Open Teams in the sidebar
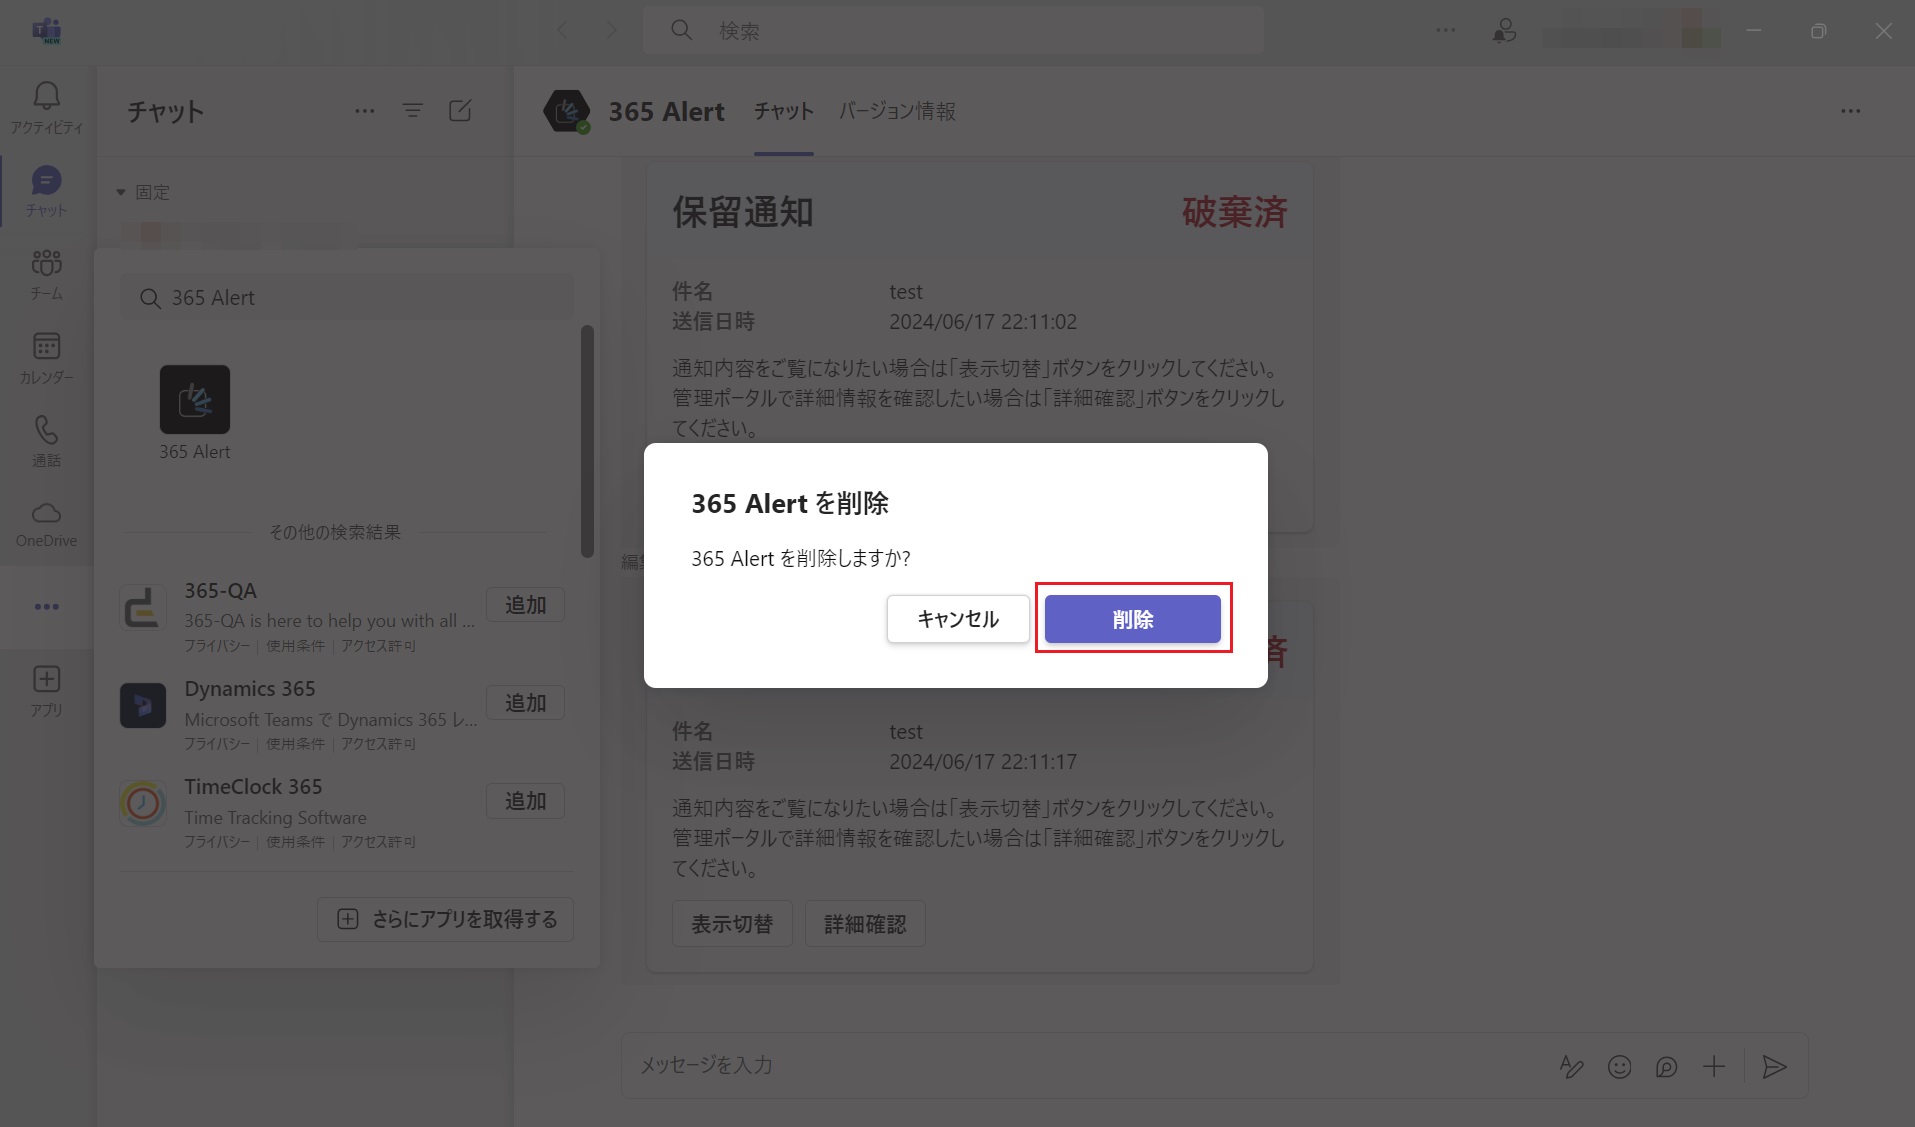 coord(46,264)
